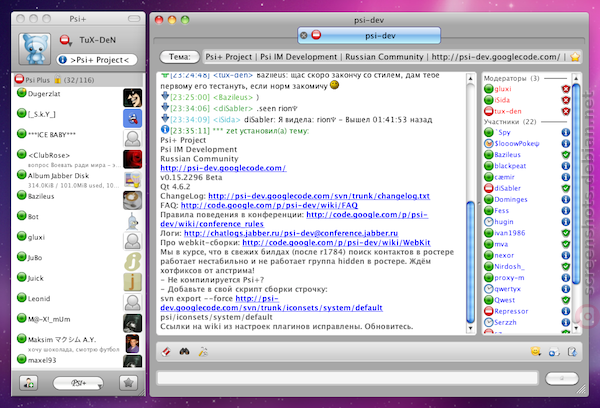The height and width of the screenshot is (408, 600).
Task: Collapse the Psi Plus account group
Action: [x=78, y=80]
